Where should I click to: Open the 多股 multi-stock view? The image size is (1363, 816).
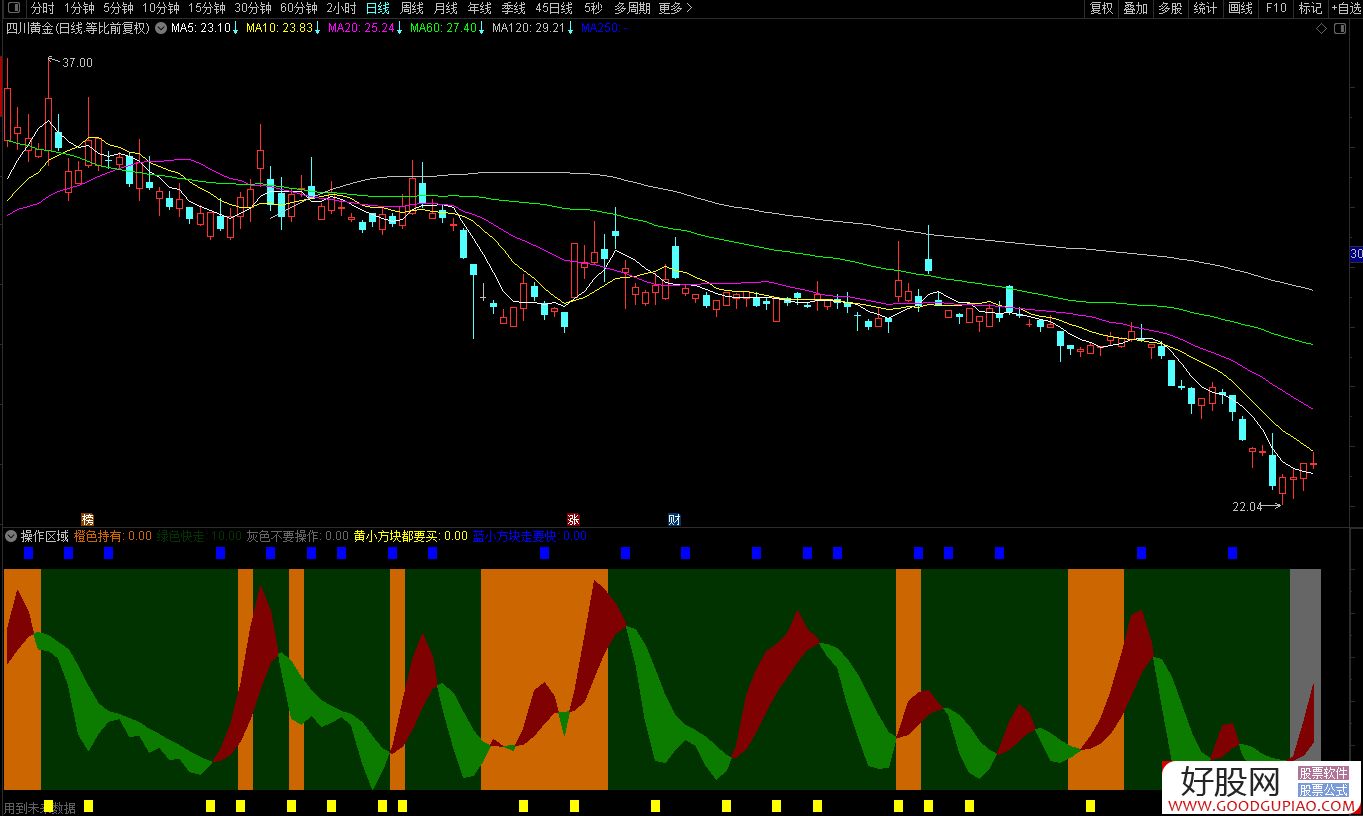(x=1170, y=8)
